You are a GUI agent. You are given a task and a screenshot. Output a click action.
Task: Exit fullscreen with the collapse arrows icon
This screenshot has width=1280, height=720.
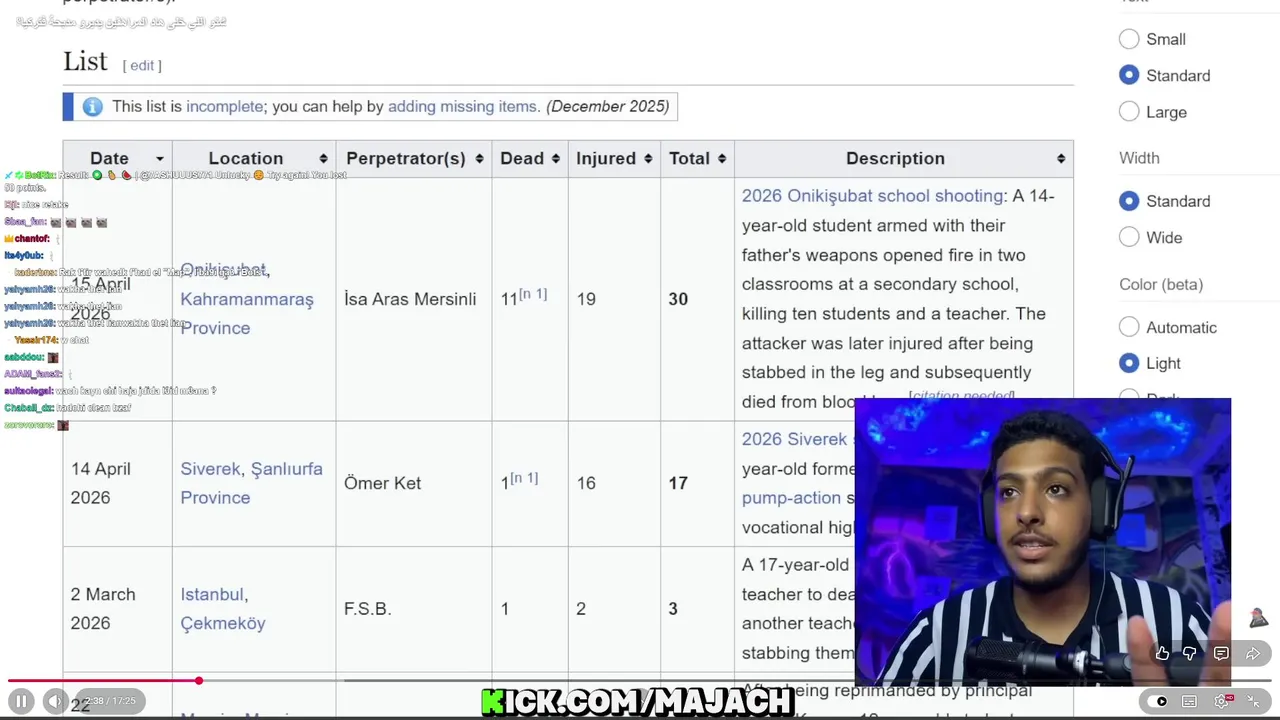pos(1254,701)
